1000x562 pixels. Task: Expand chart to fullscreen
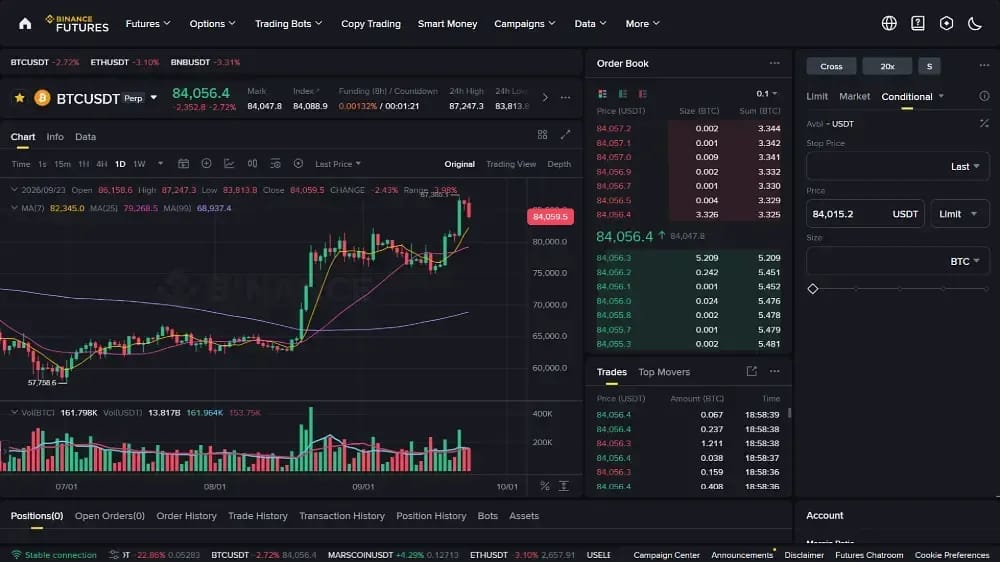click(x=565, y=135)
